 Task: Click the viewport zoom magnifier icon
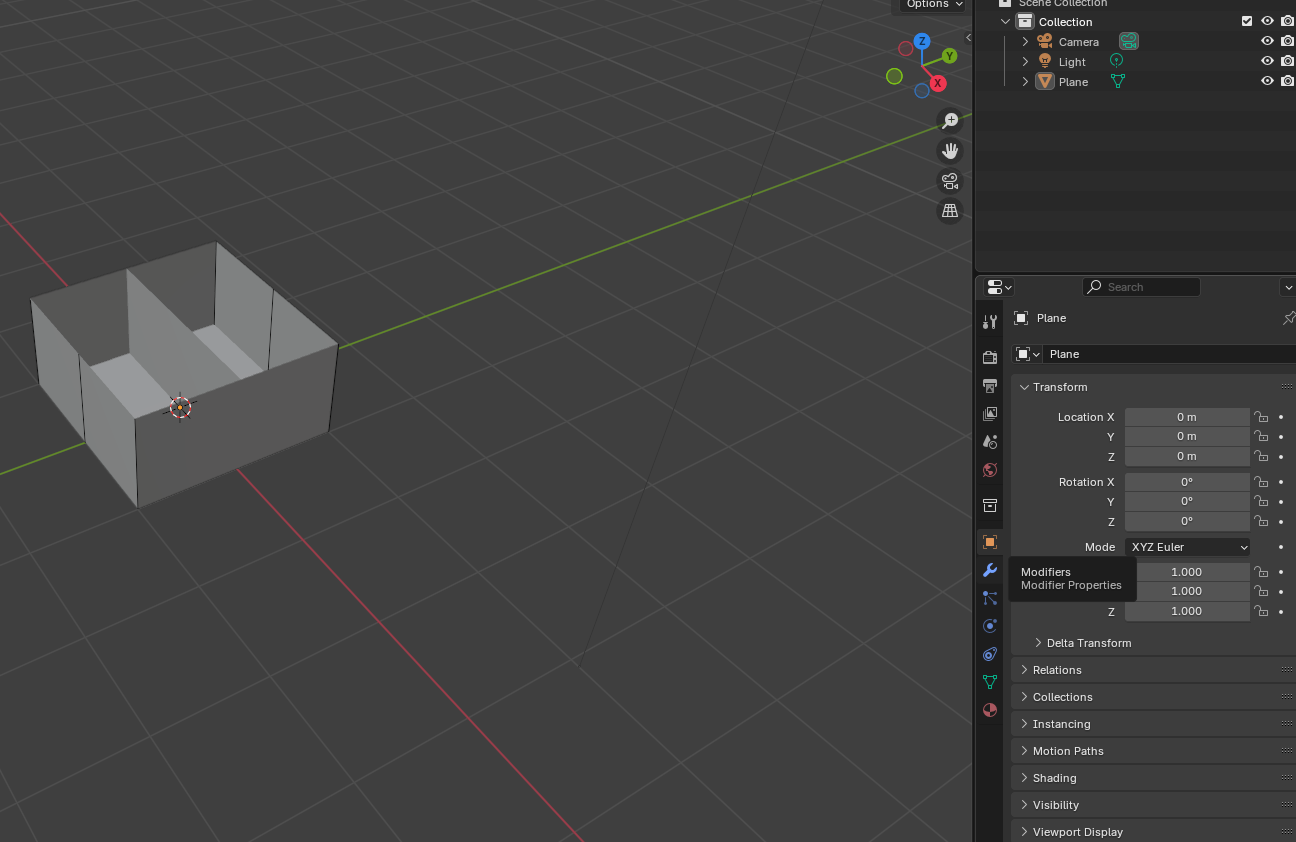pyautogui.click(x=950, y=121)
